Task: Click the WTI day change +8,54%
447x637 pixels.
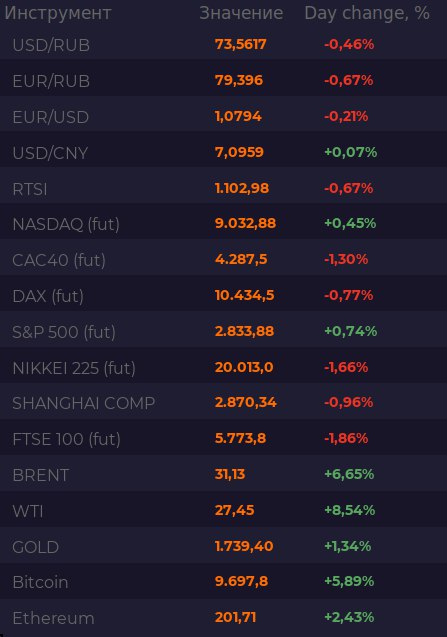Action: (x=349, y=510)
